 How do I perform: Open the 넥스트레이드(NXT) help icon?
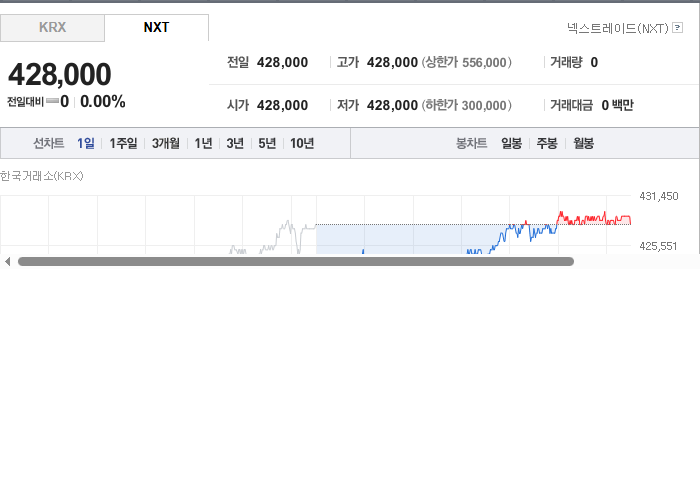(677, 28)
